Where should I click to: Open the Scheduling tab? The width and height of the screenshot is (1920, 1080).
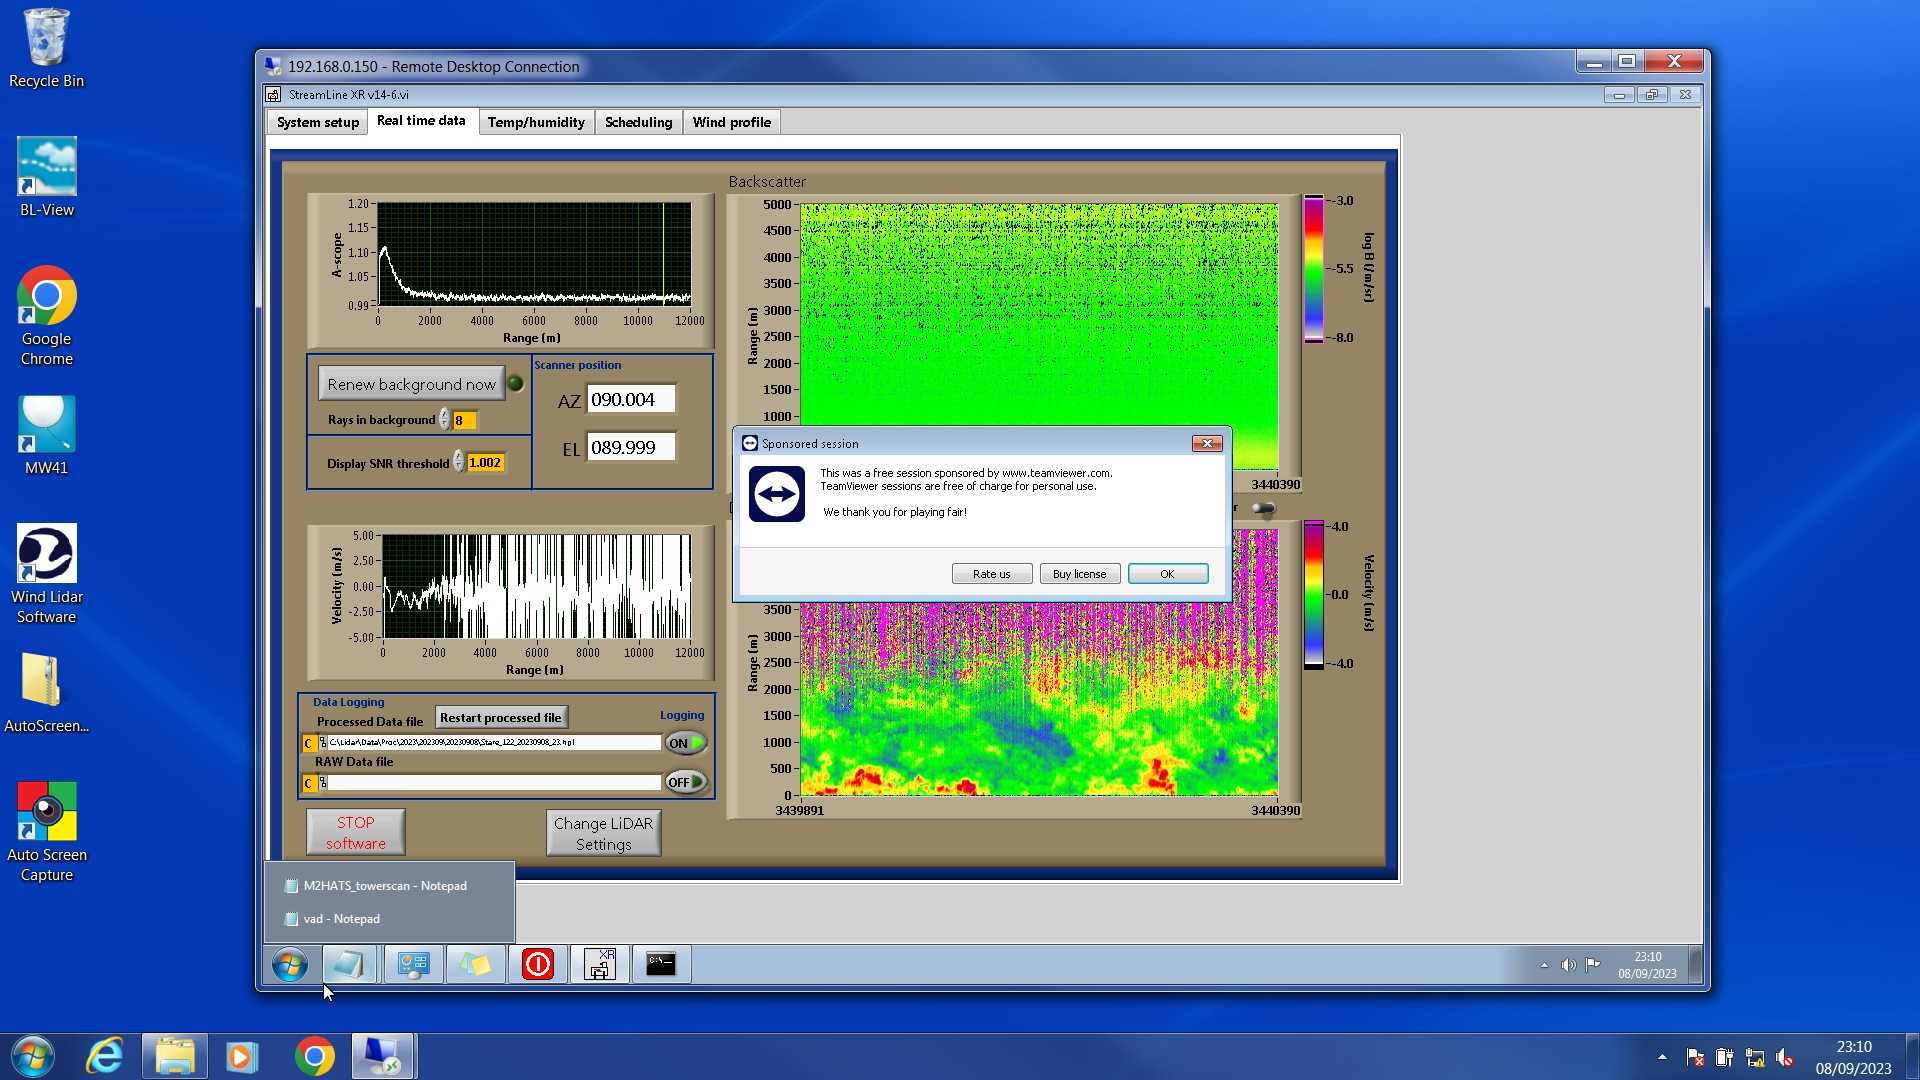[x=638, y=122]
